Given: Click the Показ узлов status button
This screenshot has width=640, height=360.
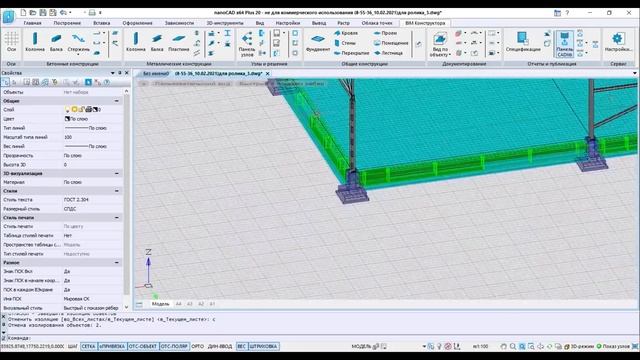Looking at the screenshot, I should click(x=613, y=347).
